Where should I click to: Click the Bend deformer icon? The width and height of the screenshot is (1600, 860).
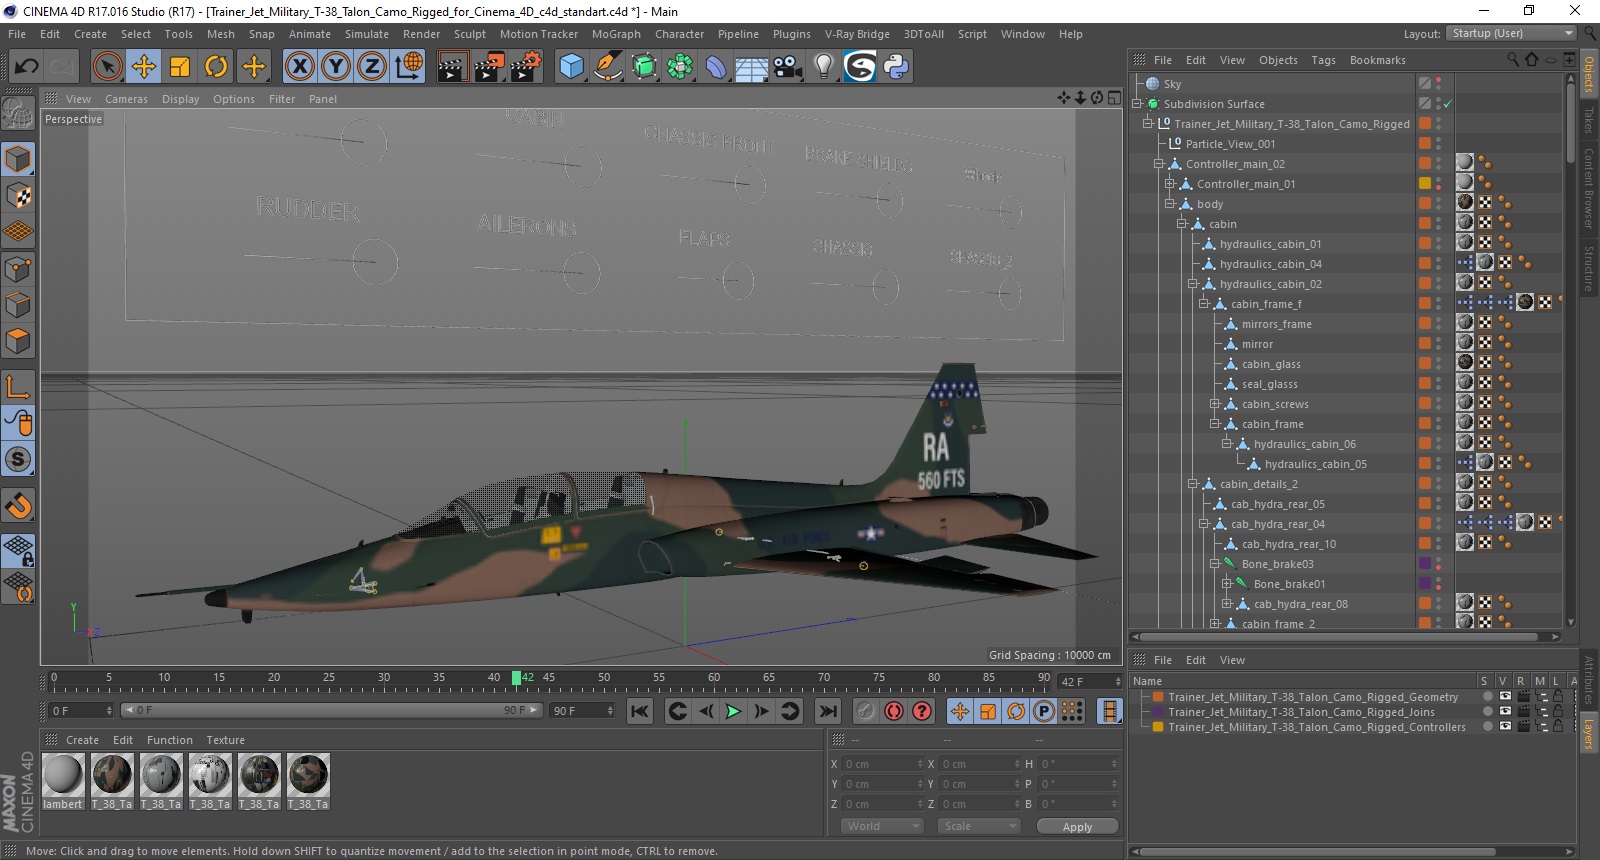pyautogui.click(x=717, y=67)
